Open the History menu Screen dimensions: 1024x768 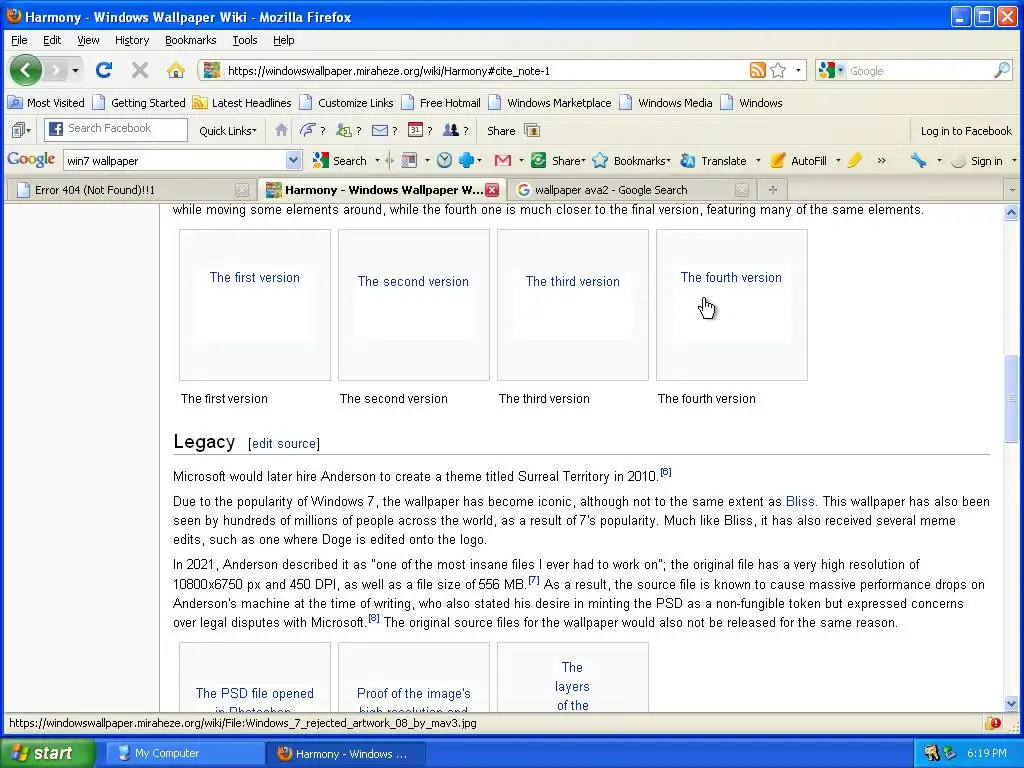[132, 40]
